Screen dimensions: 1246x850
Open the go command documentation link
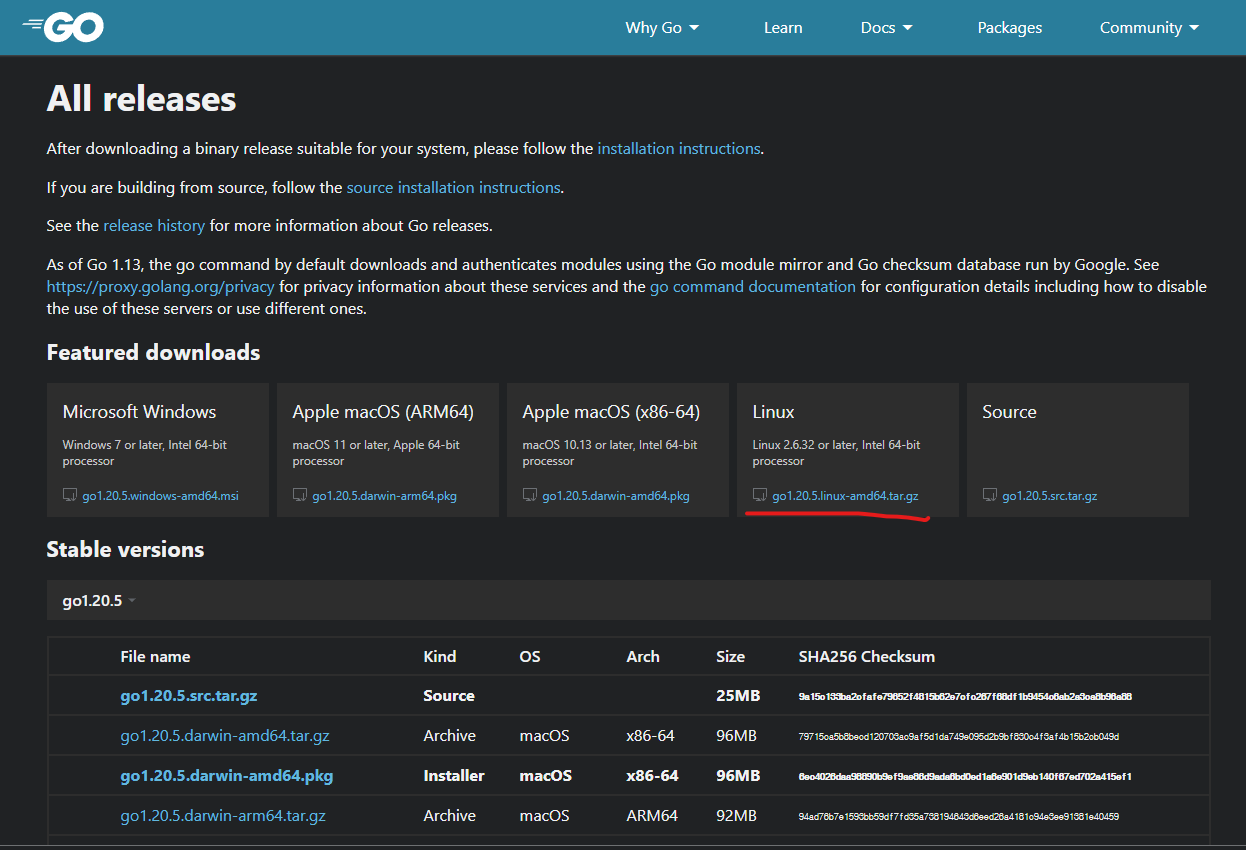click(753, 287)
